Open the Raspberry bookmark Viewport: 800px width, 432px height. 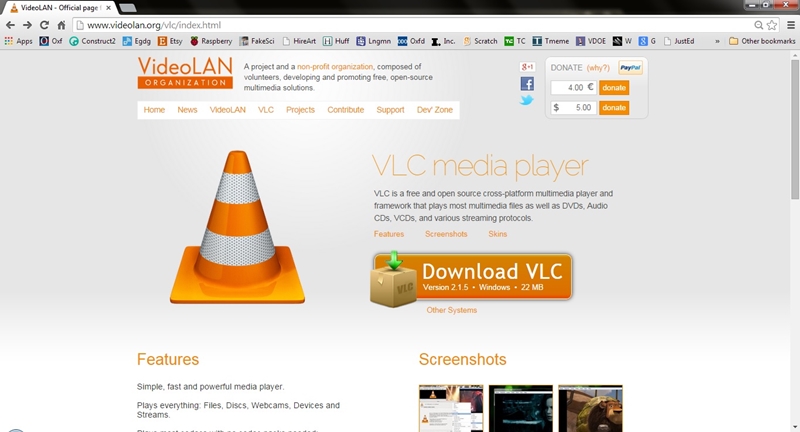211,41
